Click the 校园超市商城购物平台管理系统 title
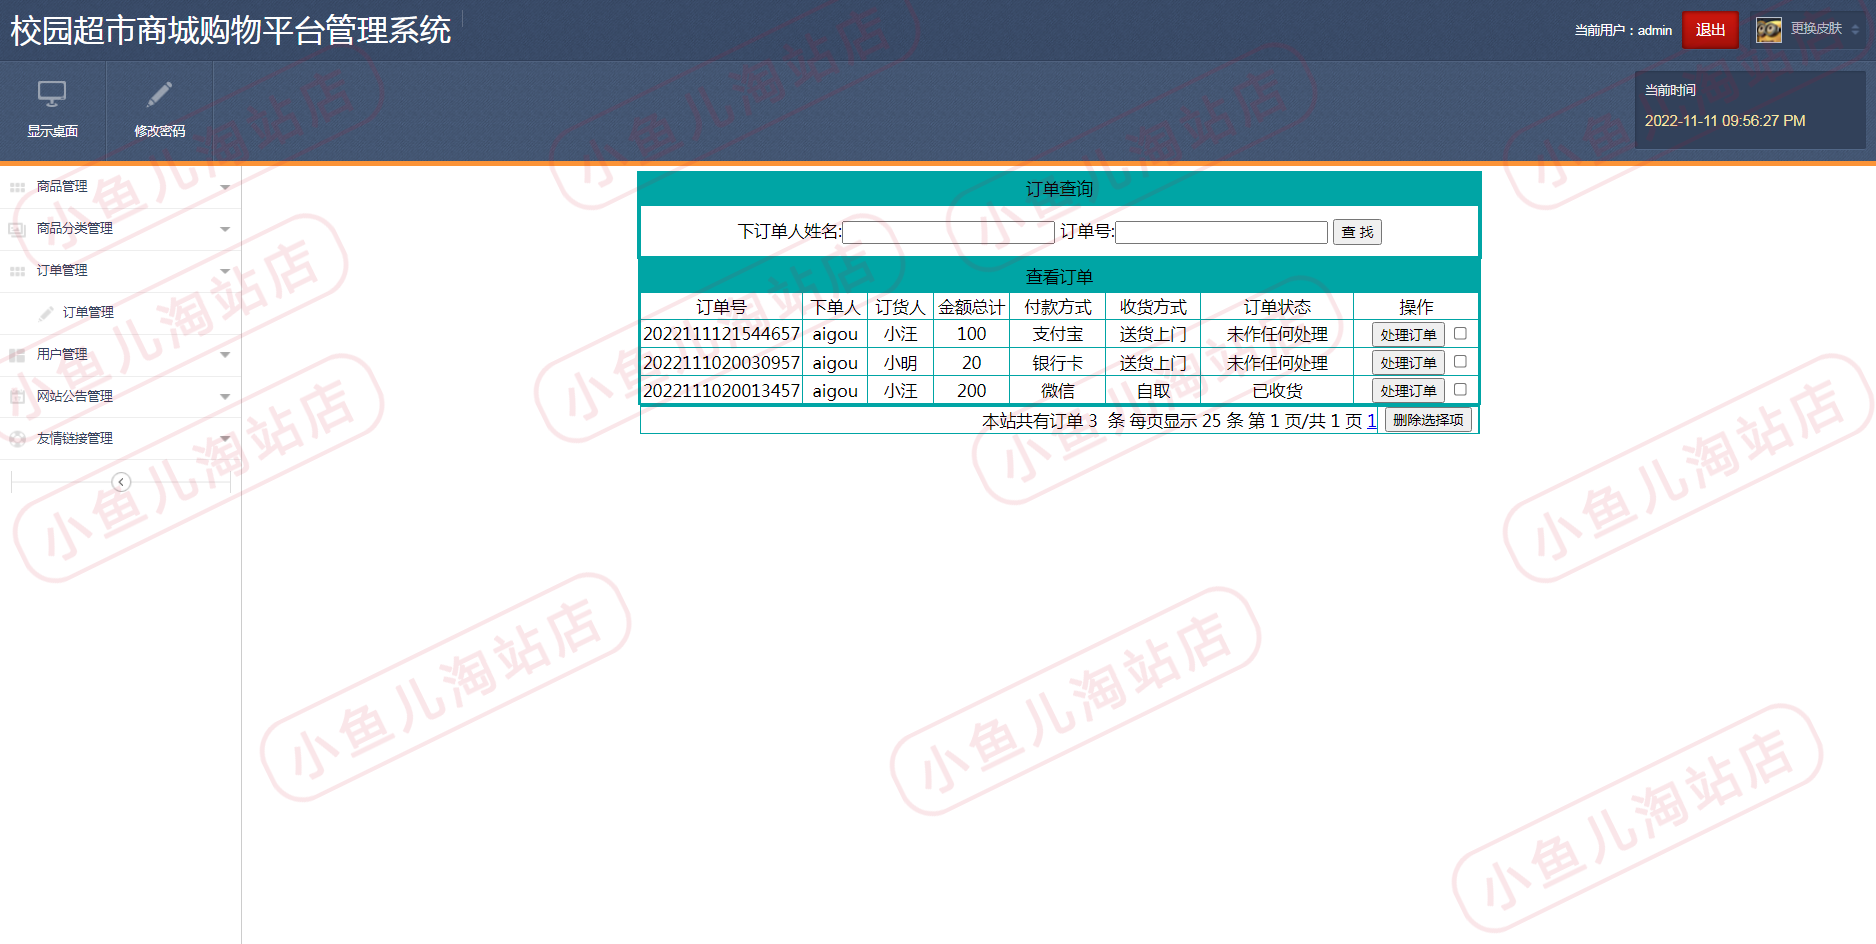 pyautogui.click(x=231, y=30)
